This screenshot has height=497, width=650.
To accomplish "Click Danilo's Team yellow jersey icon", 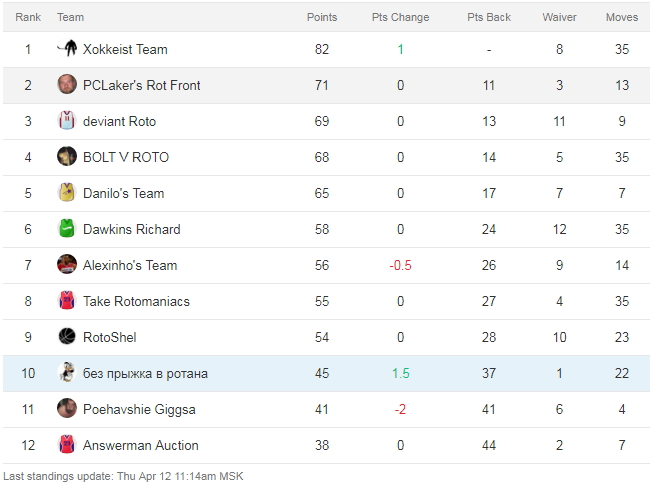I will pos(67,193).
